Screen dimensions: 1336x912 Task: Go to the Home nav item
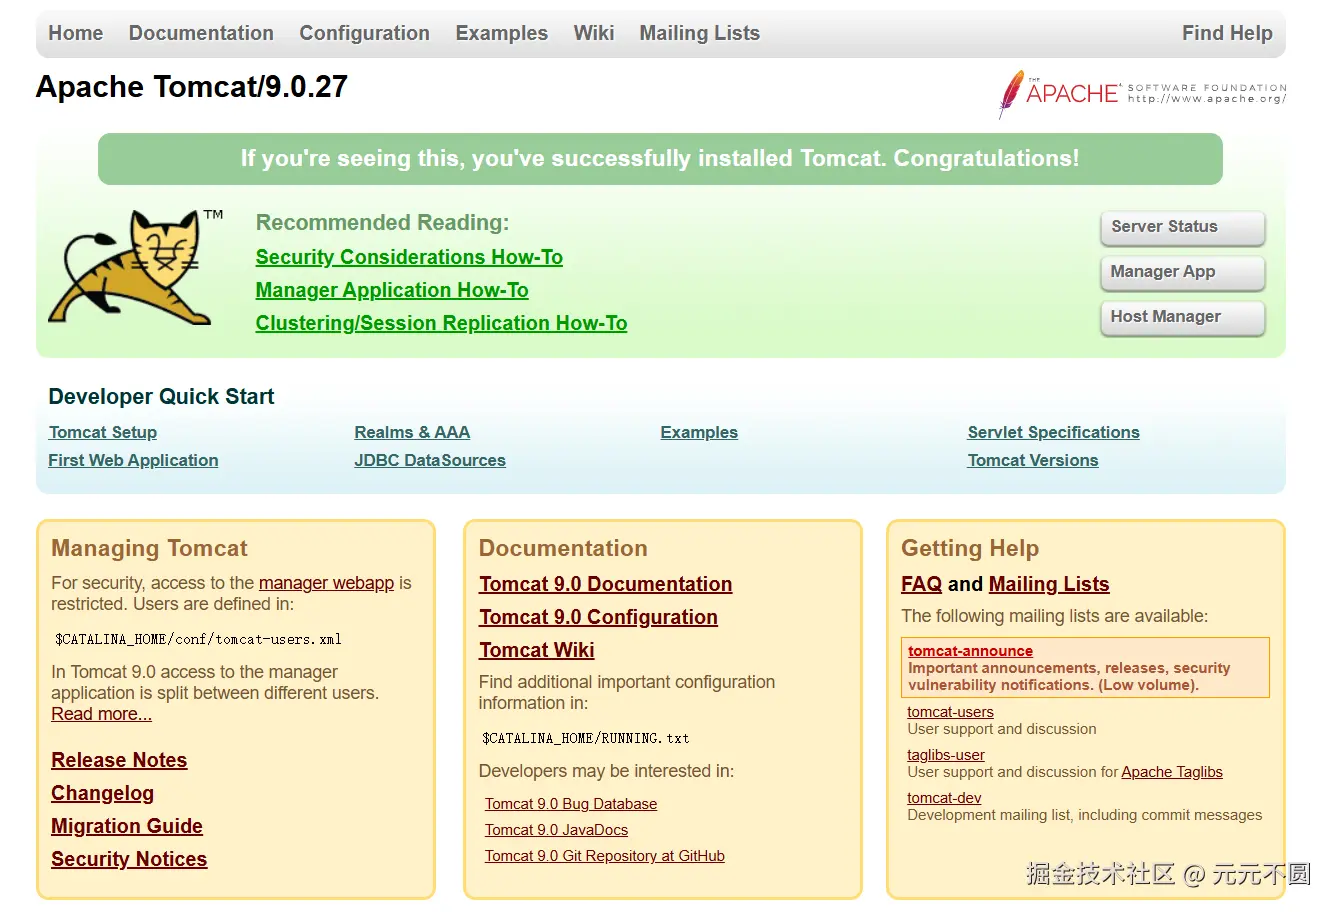(x=76, y=33)
